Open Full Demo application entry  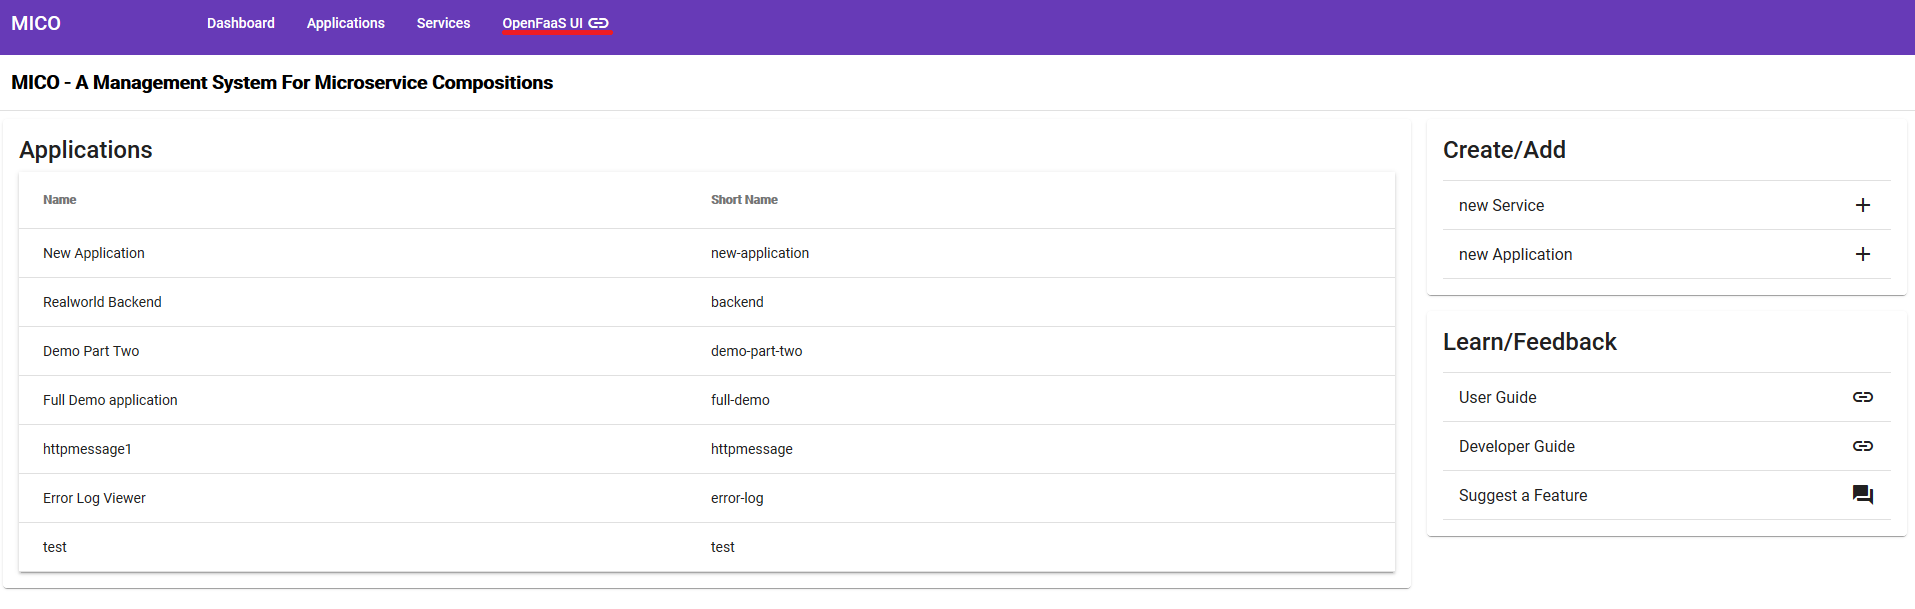707,400
